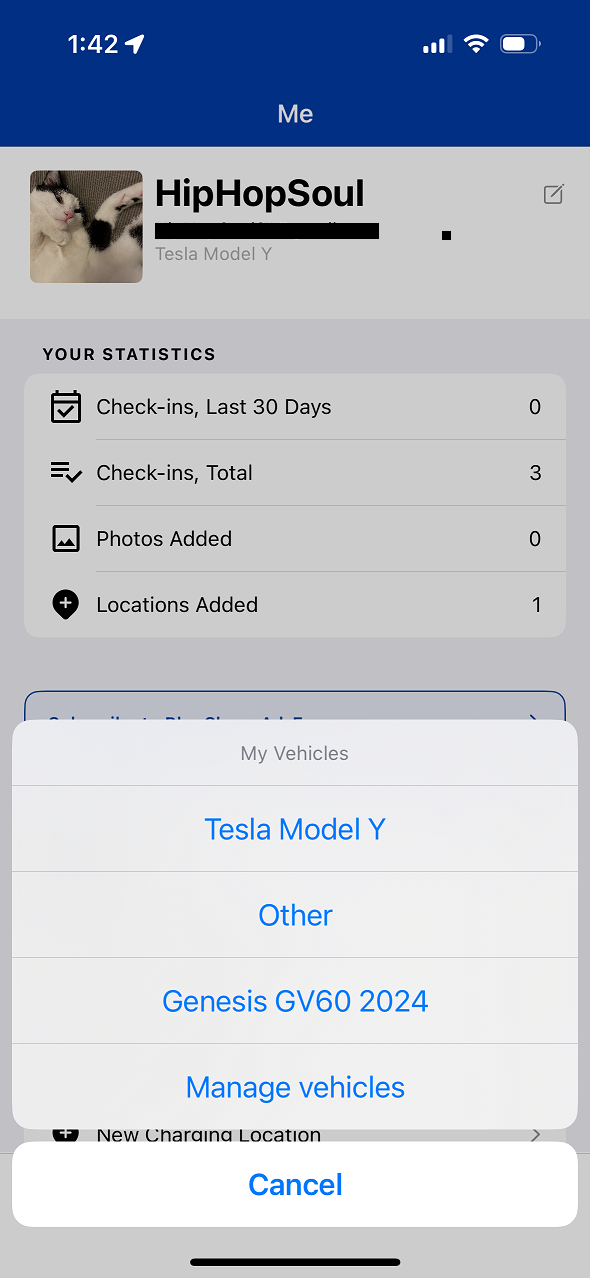This screenshot has width=590, height=1278.
Task: Tap the location arrow in status bar
Action: (135, 44)
